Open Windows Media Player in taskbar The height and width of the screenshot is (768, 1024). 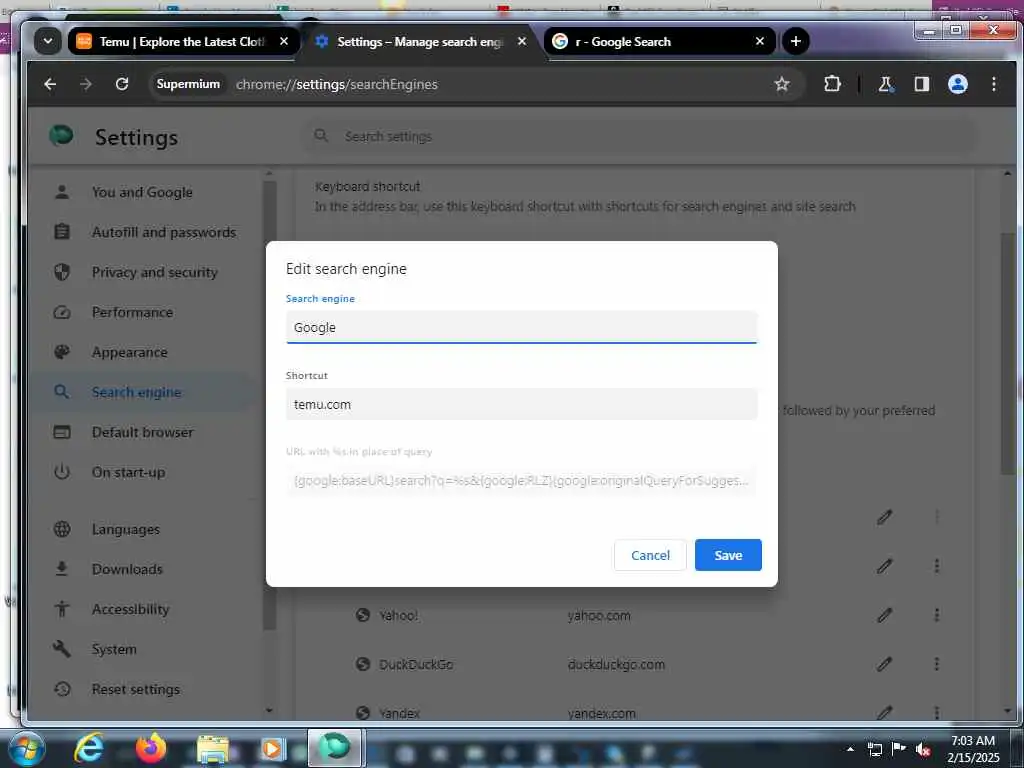coord(273,749)
